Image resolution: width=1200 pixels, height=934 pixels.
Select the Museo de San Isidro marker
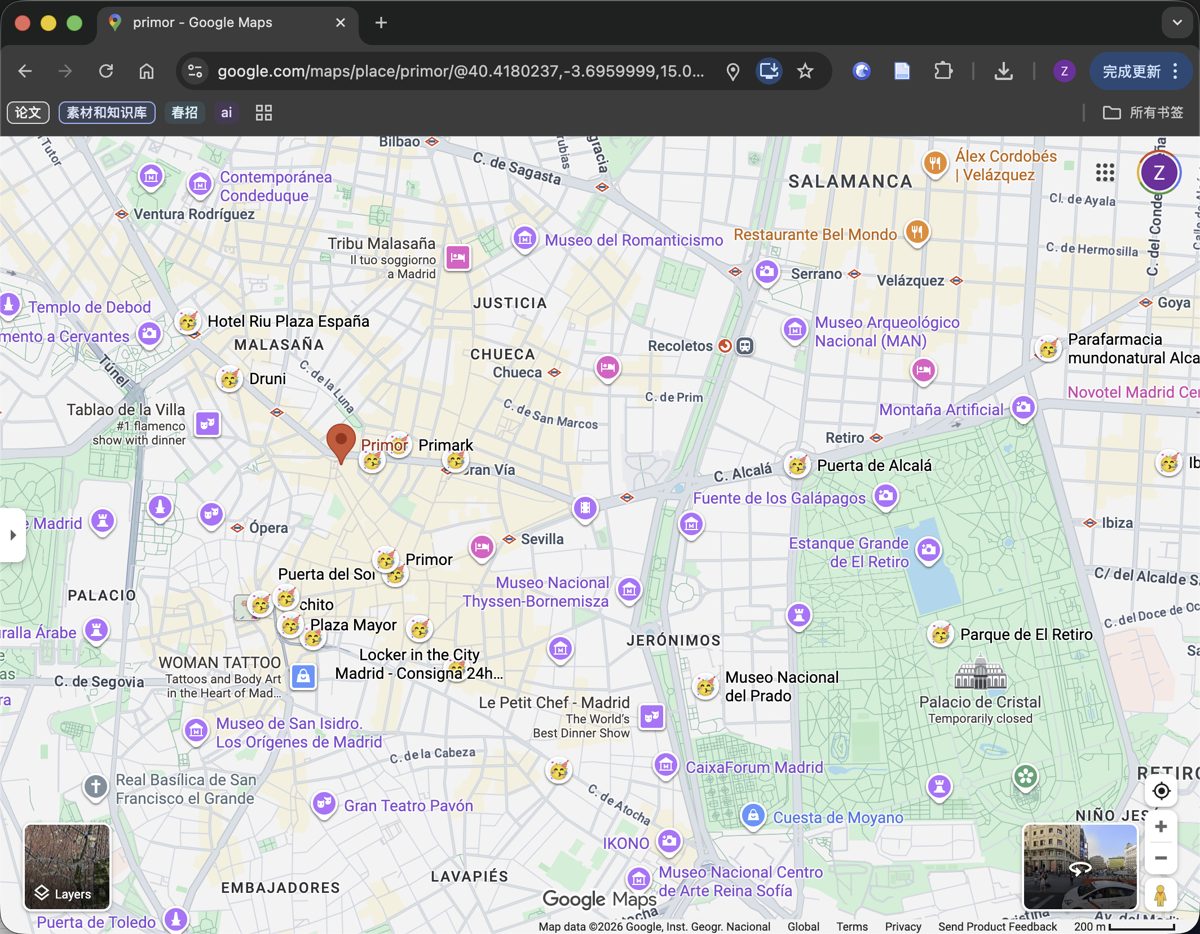click(x=197, y=732)
